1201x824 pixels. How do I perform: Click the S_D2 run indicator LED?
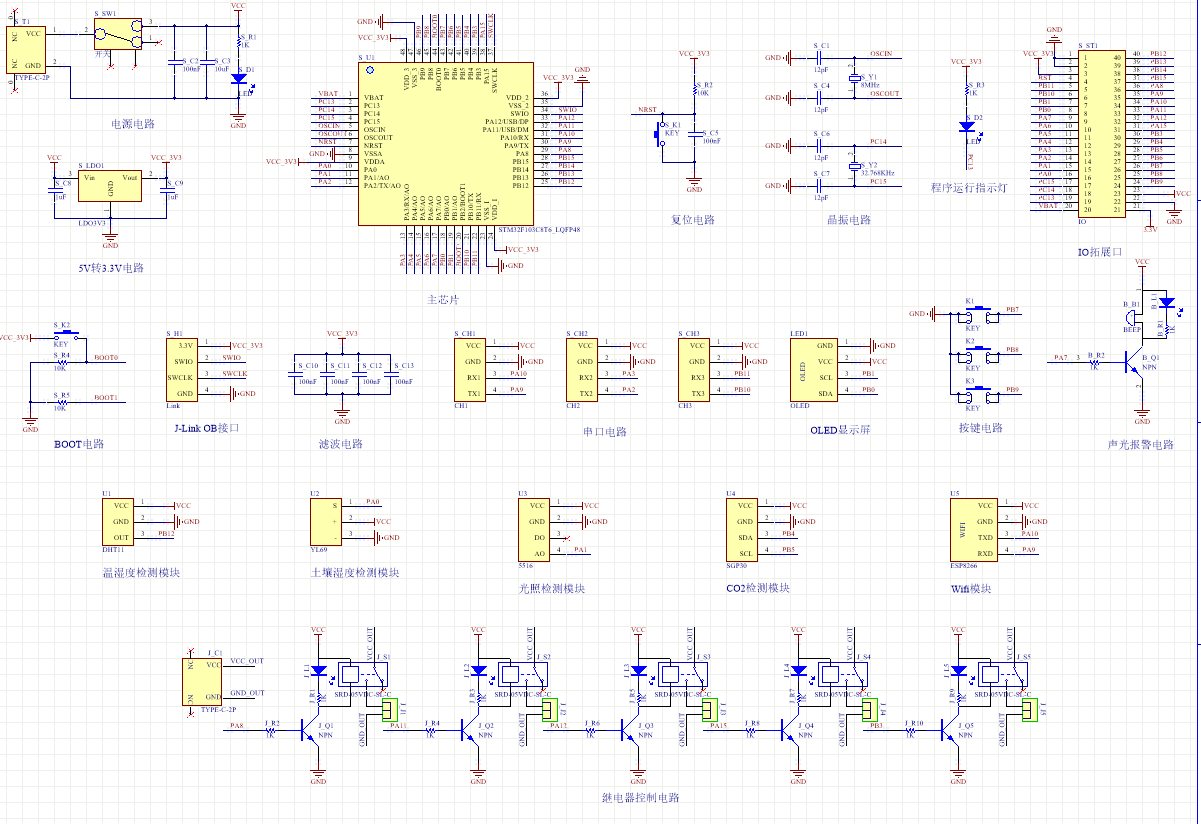click(967, 127)
